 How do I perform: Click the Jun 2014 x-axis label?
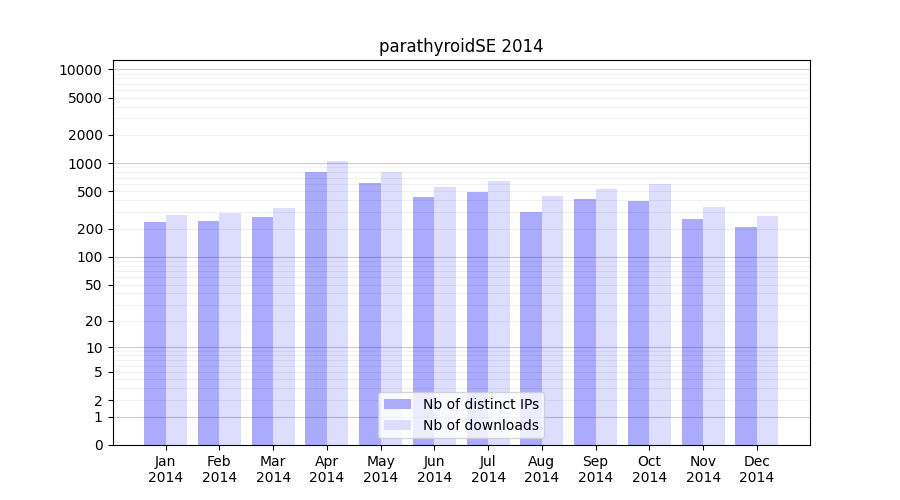coord(434,469)
